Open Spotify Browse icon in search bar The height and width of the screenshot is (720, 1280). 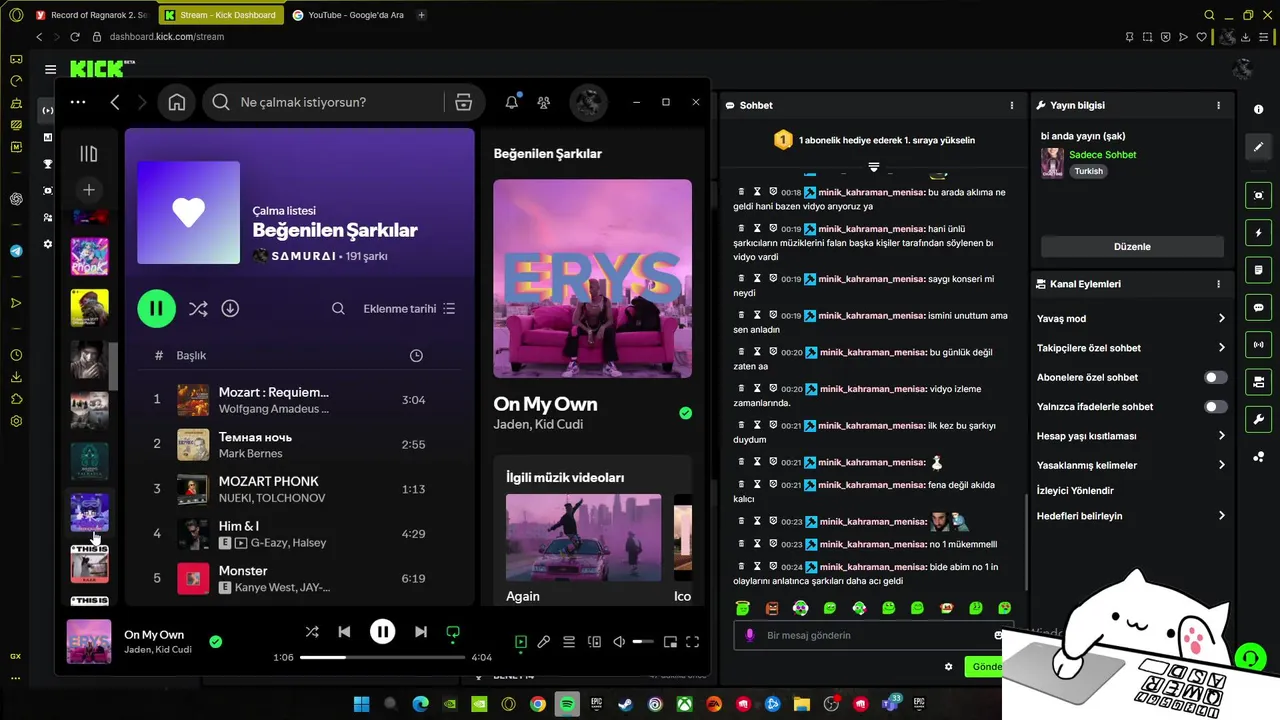[x=463, y=102]
